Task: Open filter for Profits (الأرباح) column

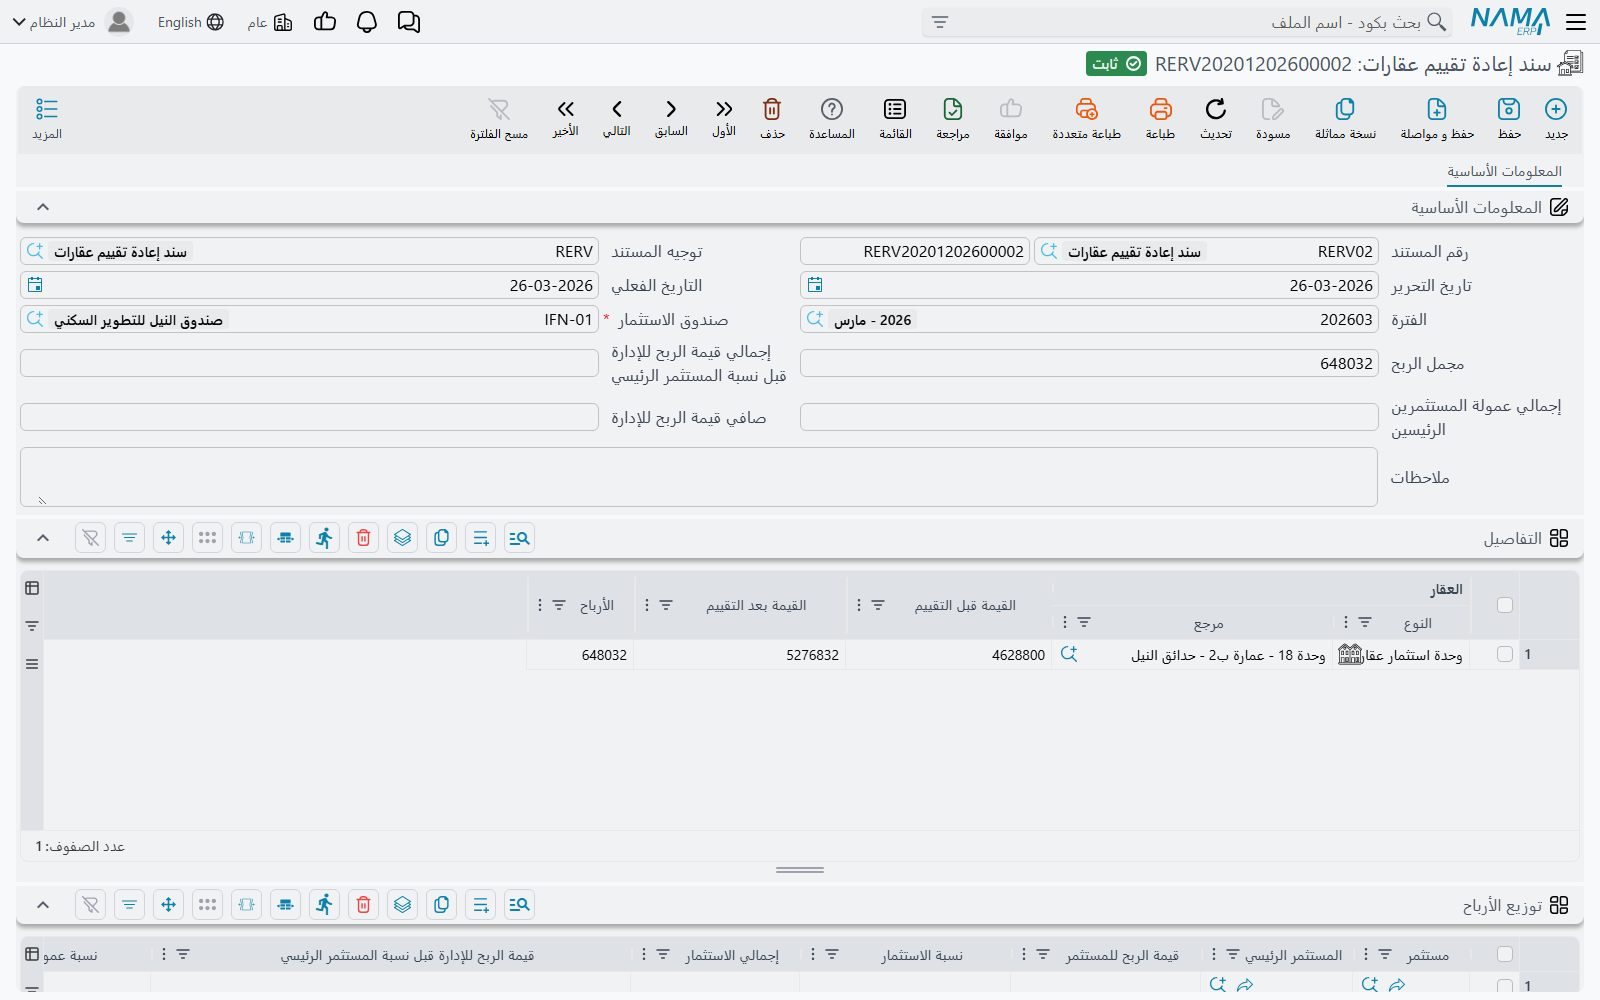Action: (x=559, y=605)
